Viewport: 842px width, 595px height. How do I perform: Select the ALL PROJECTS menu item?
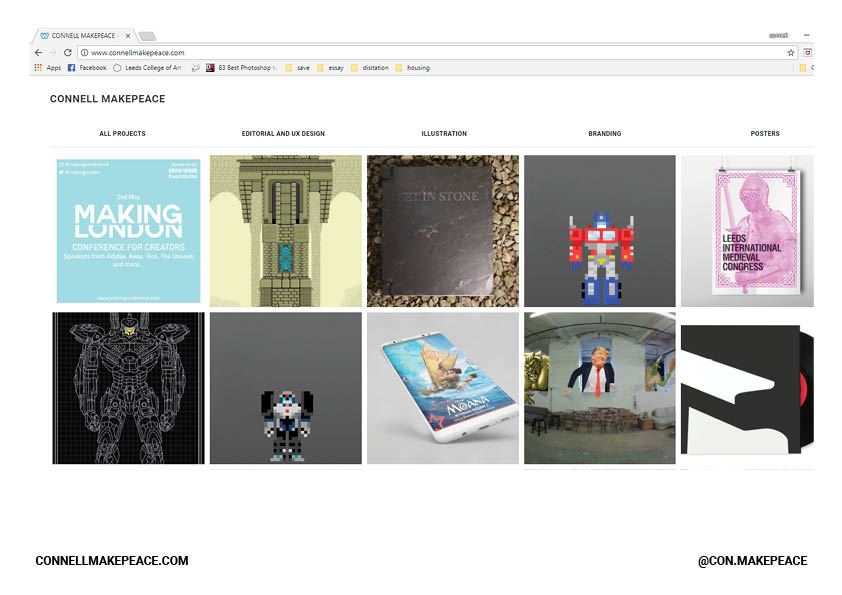tap(122, 133)
